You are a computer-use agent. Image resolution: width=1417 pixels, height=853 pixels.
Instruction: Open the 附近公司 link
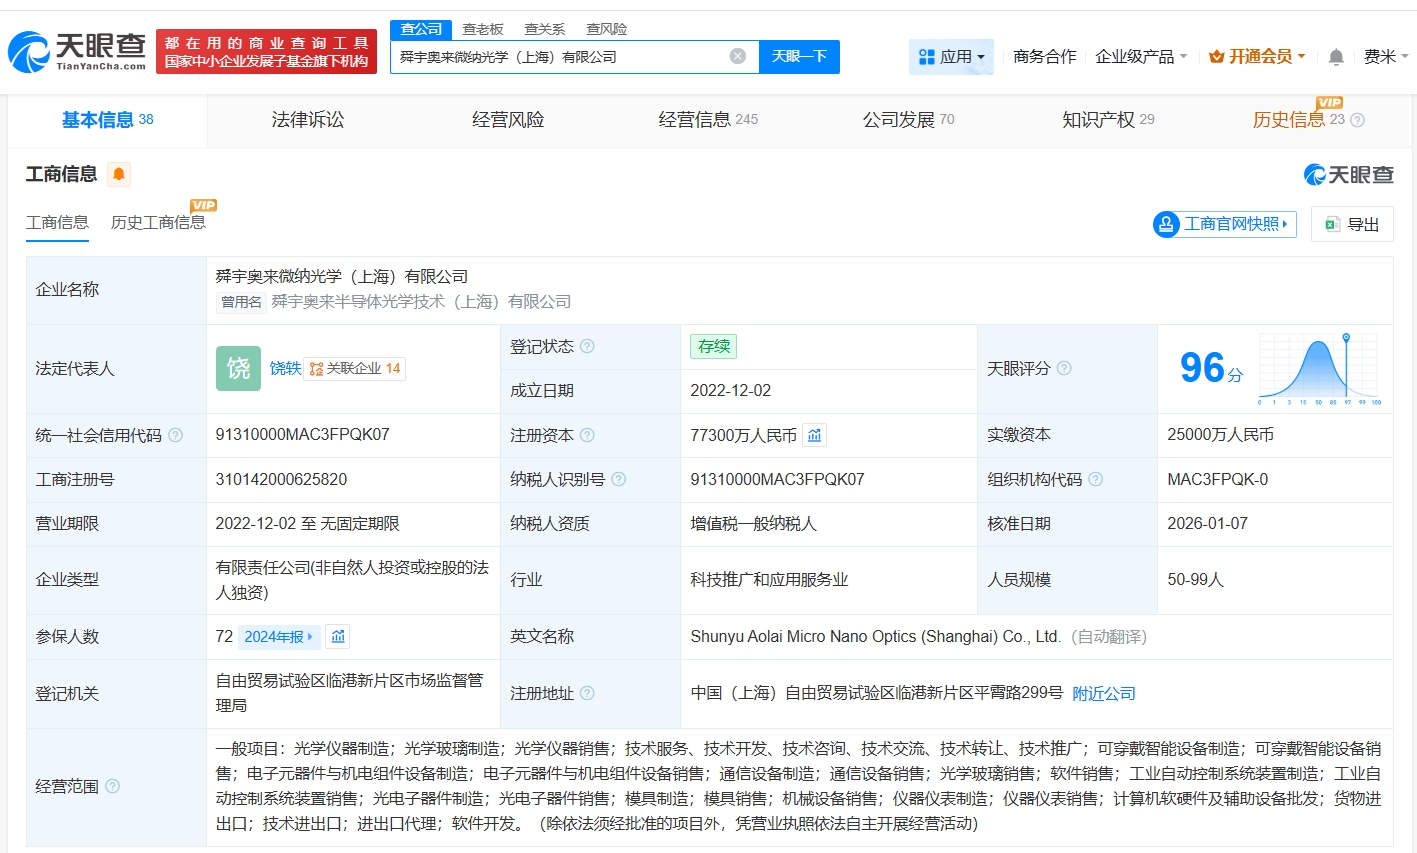coord(1103,693)
